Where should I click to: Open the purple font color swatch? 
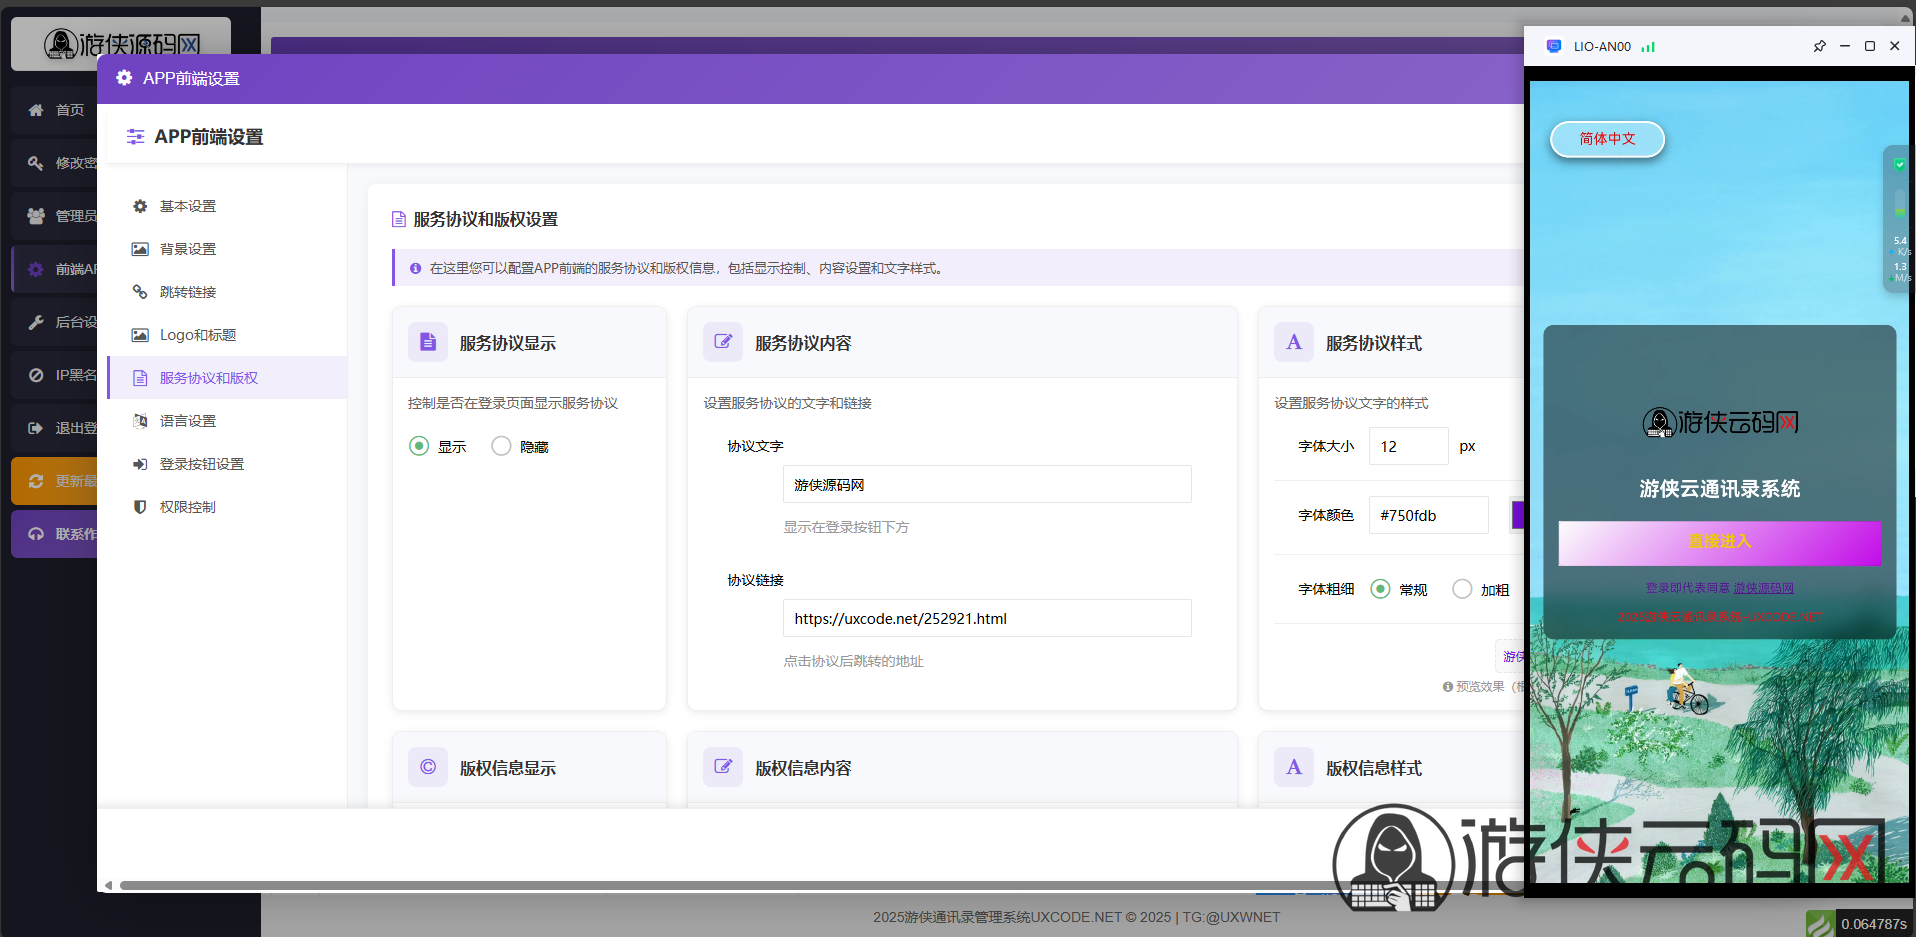pyautogui.click(x=1517, y=515)
